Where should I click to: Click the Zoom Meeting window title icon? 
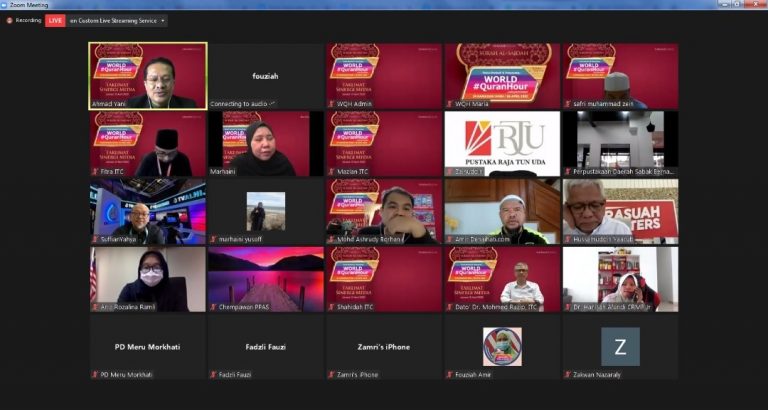4,4
